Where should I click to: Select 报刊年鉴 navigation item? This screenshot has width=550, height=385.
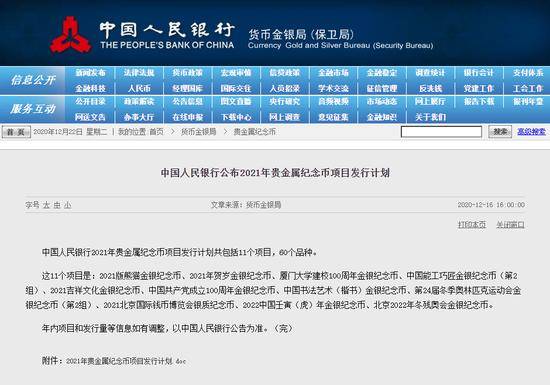tap(528, 102)
